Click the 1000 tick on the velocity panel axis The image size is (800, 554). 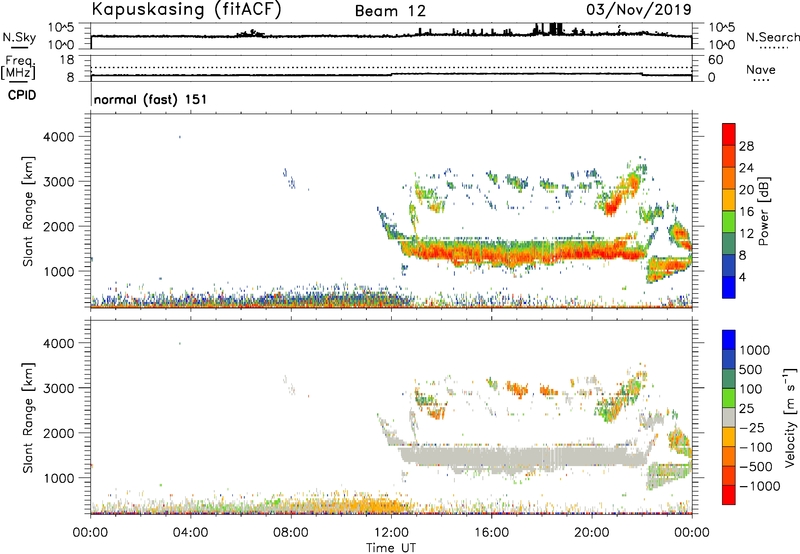[59, 478]
